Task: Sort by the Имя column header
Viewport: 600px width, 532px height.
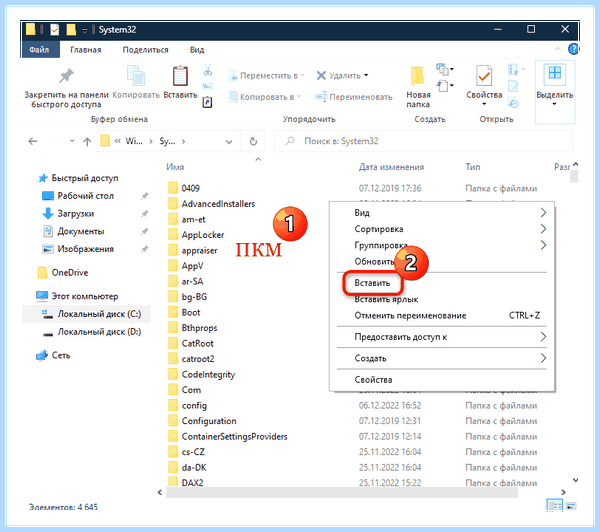Action: pos(175,167)
